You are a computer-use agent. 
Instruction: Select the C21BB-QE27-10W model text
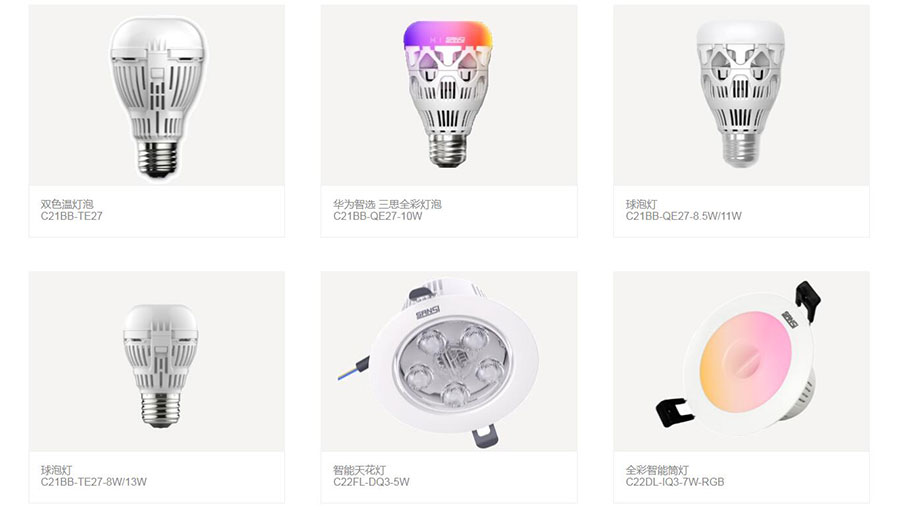click(377, 216)
